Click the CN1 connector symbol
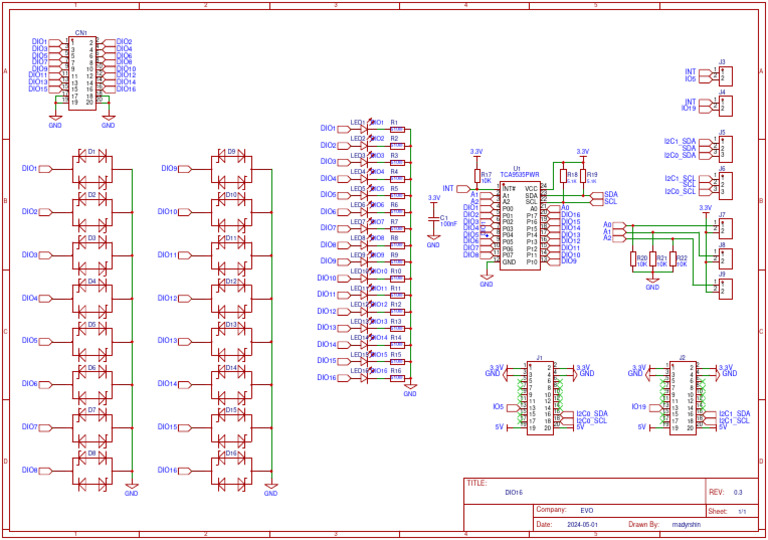The width and height of the screenshot is (768, 540). (81, 70)
